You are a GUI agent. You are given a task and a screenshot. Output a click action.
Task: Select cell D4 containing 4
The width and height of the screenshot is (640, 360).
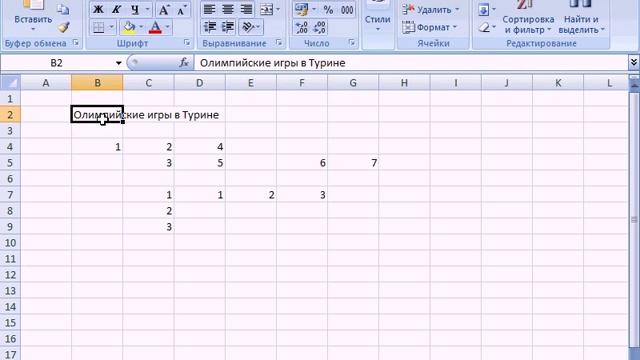pos(200,147)
